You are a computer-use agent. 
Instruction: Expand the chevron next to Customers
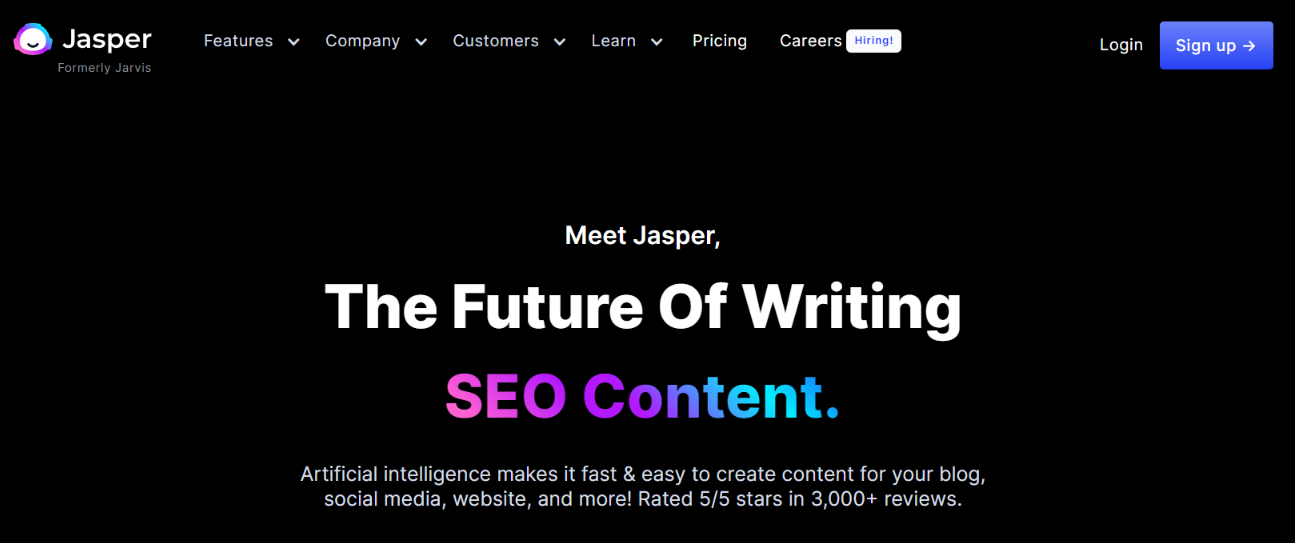(x=559, y=42)
